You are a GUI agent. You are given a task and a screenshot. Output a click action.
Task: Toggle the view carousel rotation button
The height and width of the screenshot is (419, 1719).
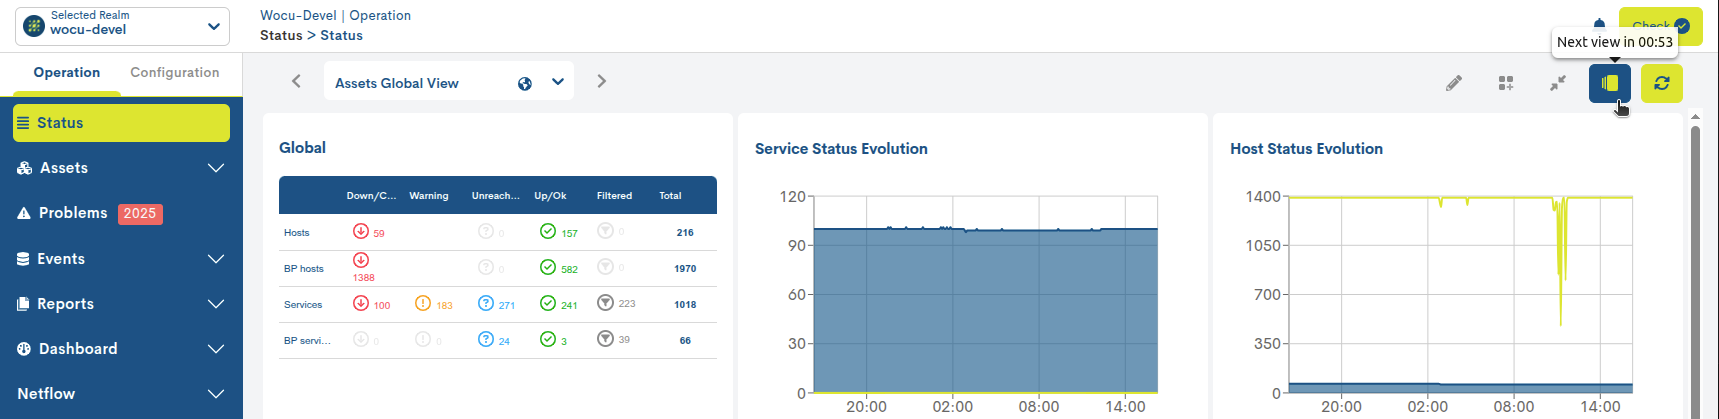click(1610, 83)
